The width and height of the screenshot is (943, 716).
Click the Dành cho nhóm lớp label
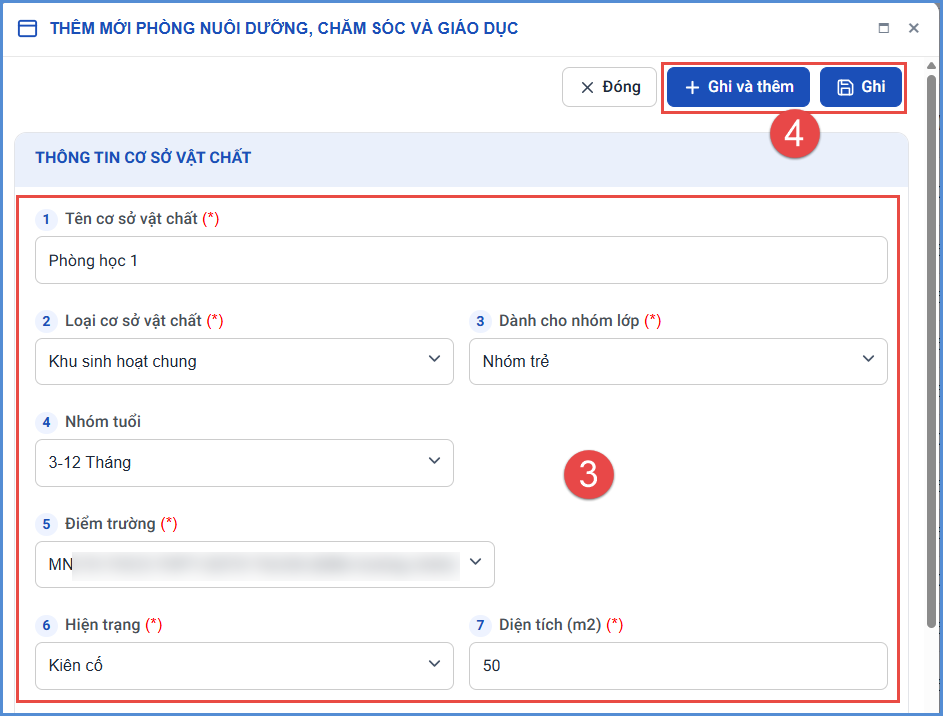click(569, 320)
